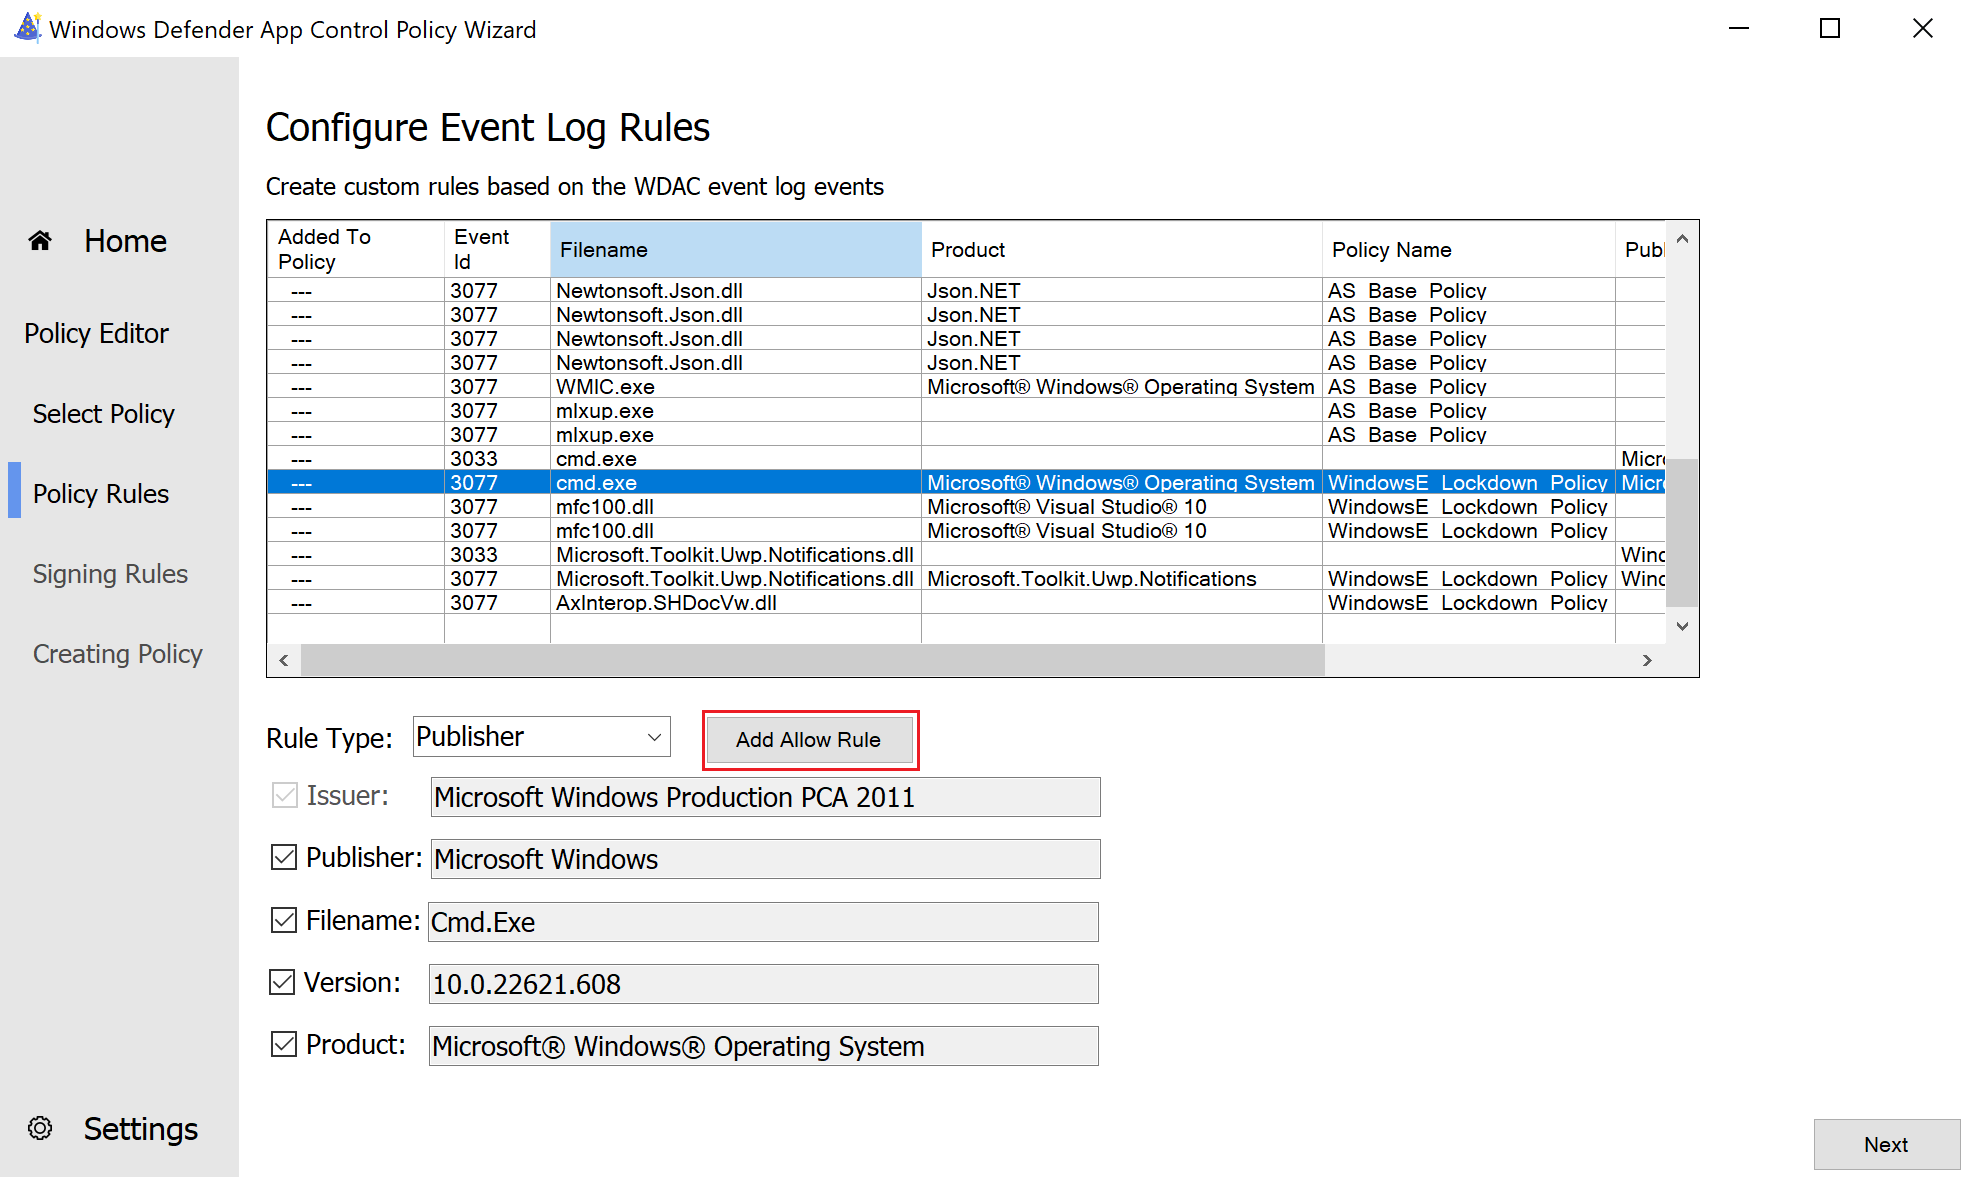Maximize the wizard window
Viewport: 1970px width, 1182px height.
pos(1829,28)
